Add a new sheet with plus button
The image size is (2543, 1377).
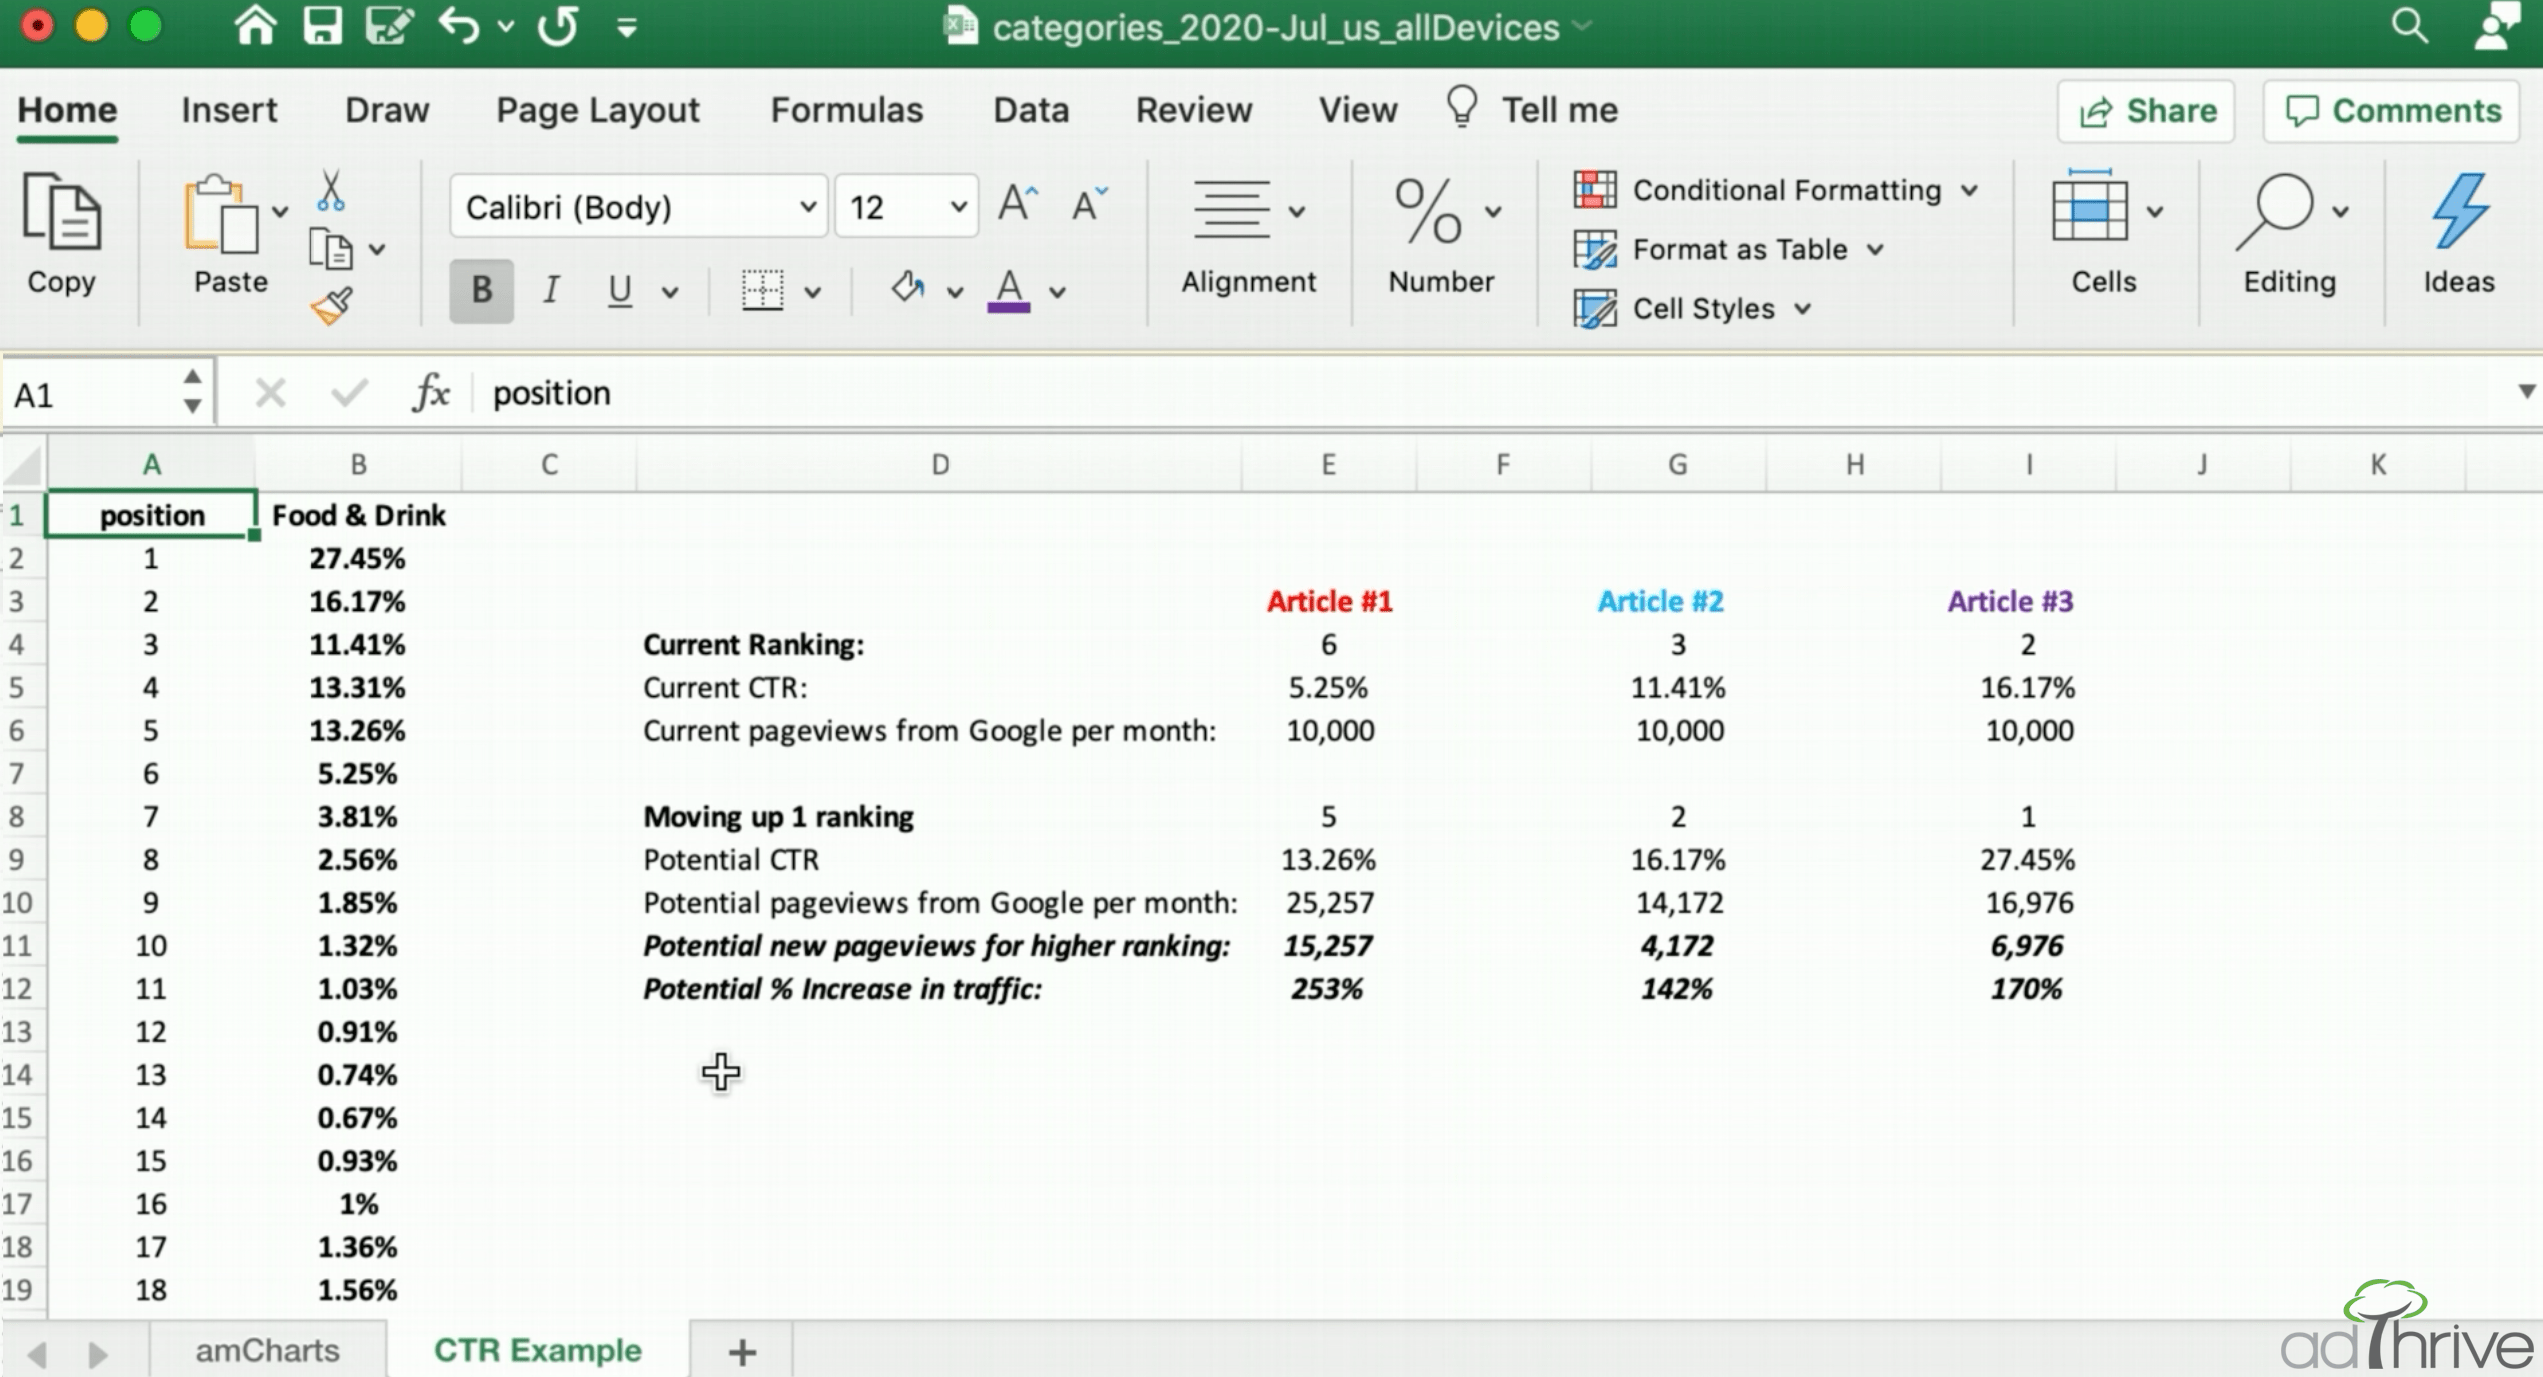click(x=742, y=1352)
